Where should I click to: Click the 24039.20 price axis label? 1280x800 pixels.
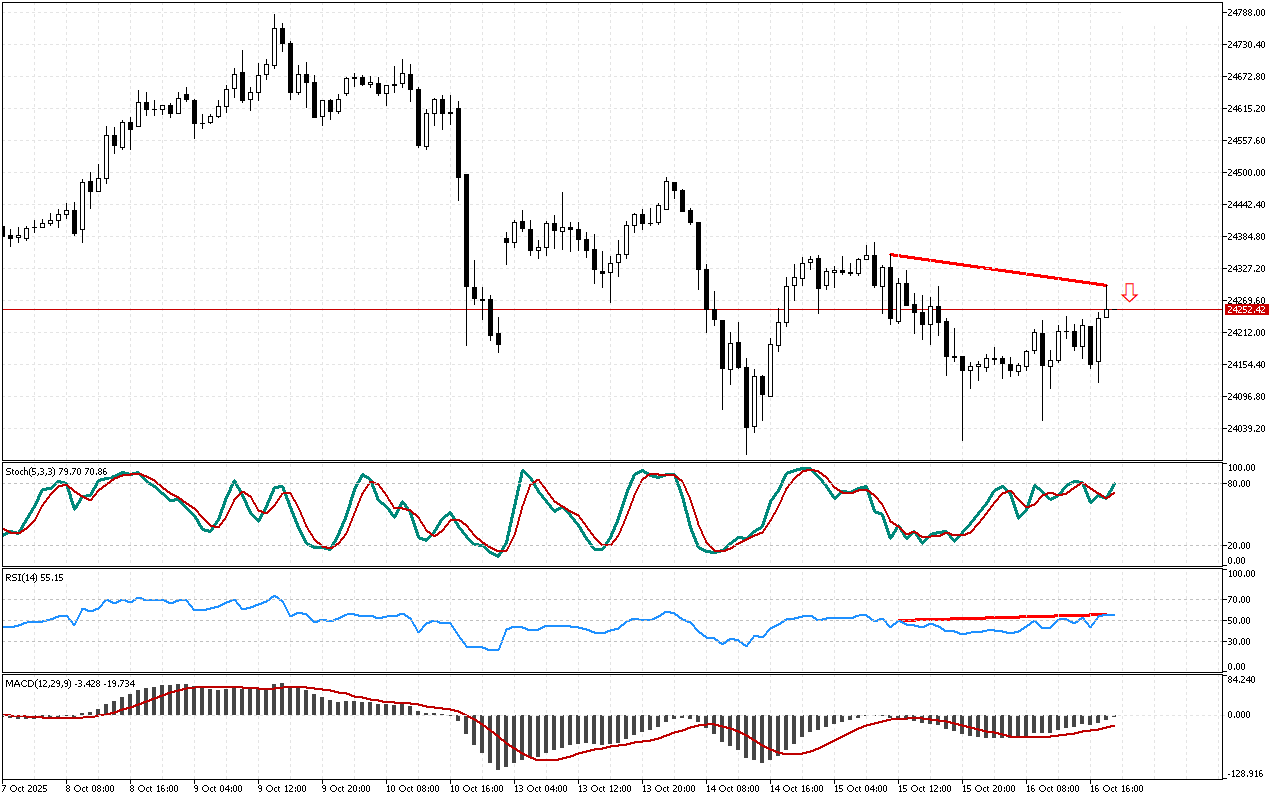pyautogui.click(x=1247, y=429)
